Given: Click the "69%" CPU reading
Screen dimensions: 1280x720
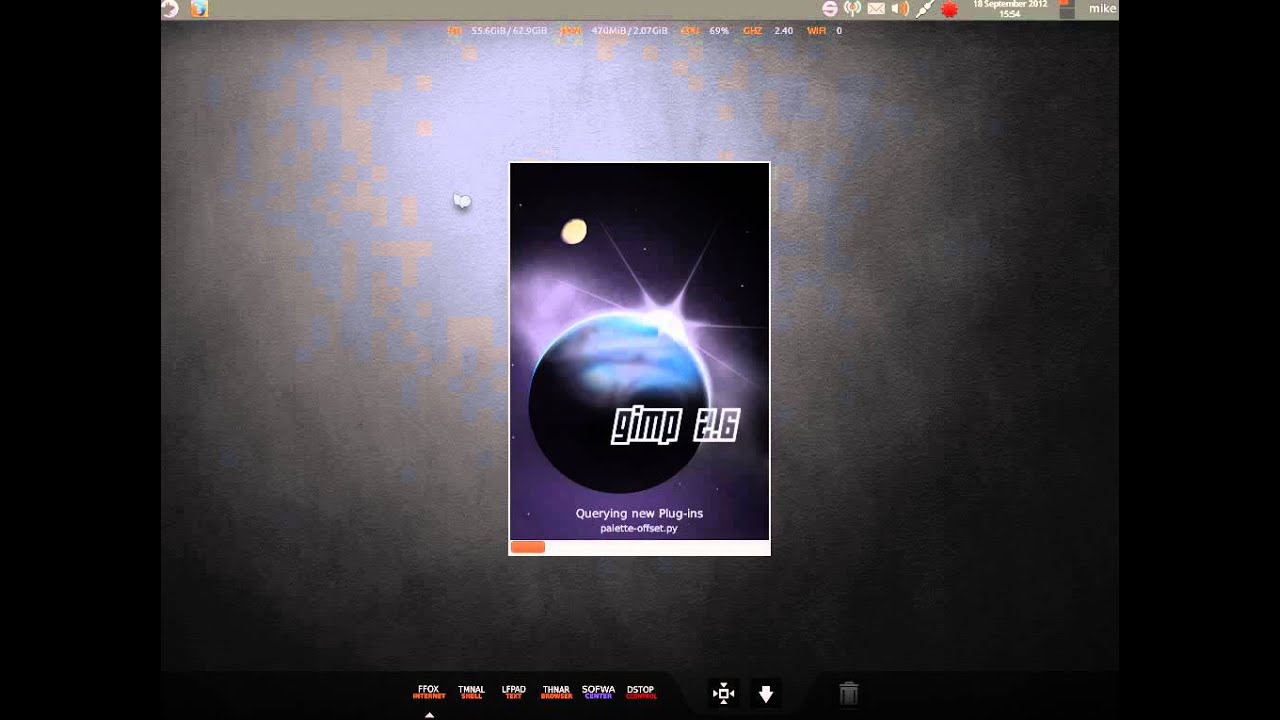Looking at the screenshot, I should (x=719, y=31).
